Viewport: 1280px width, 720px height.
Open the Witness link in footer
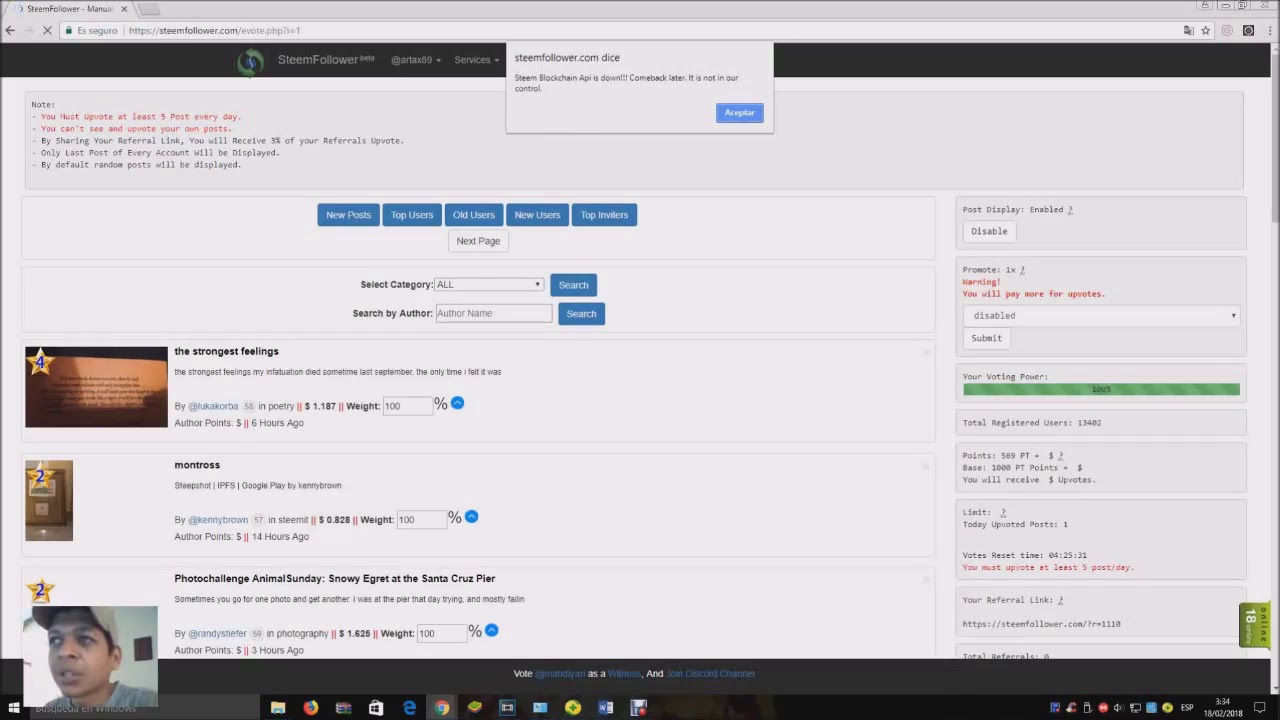click(624, 674)
